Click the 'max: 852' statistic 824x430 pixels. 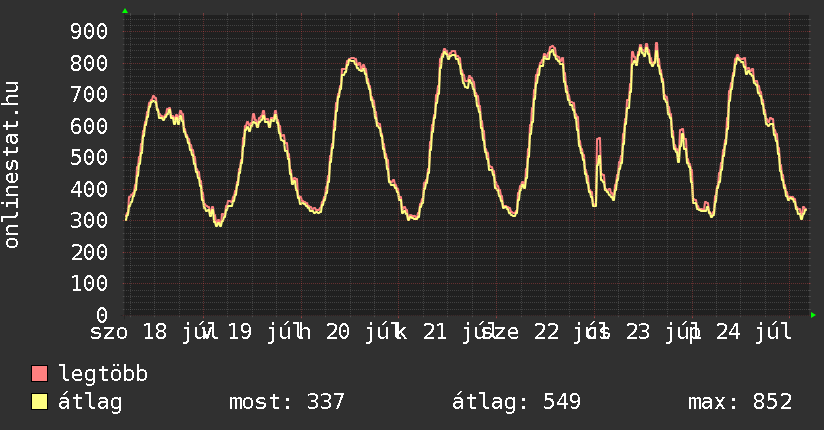tap(740, 402)
